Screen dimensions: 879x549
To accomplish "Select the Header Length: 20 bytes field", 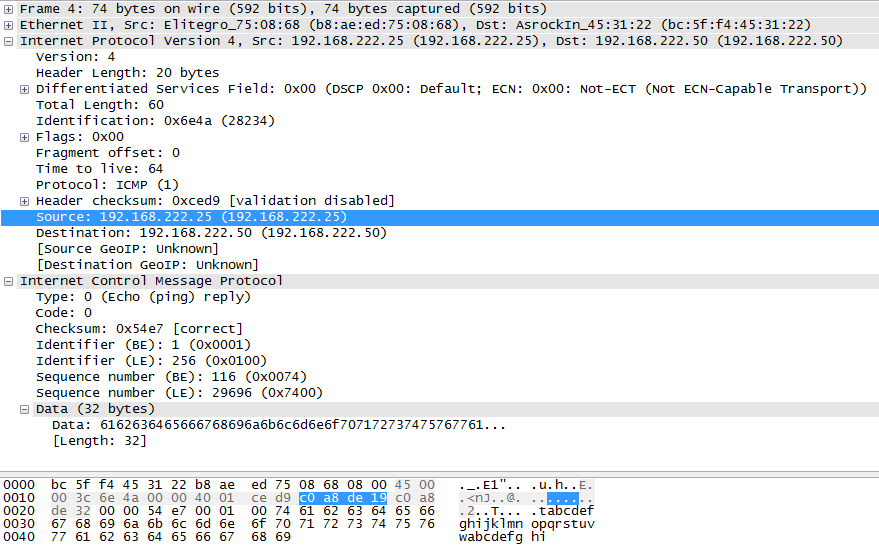I will [x=127, y=73].
